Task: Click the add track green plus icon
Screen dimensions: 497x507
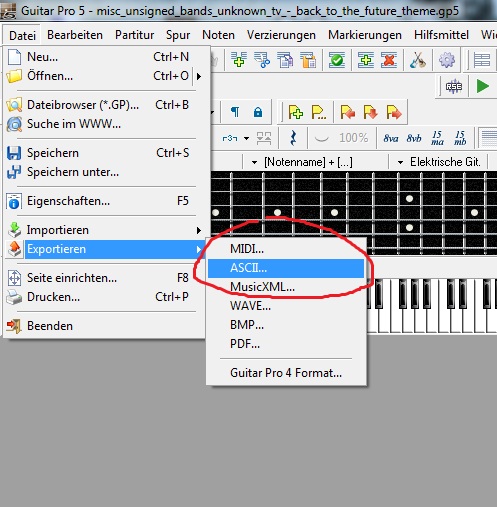Action: 366,60
